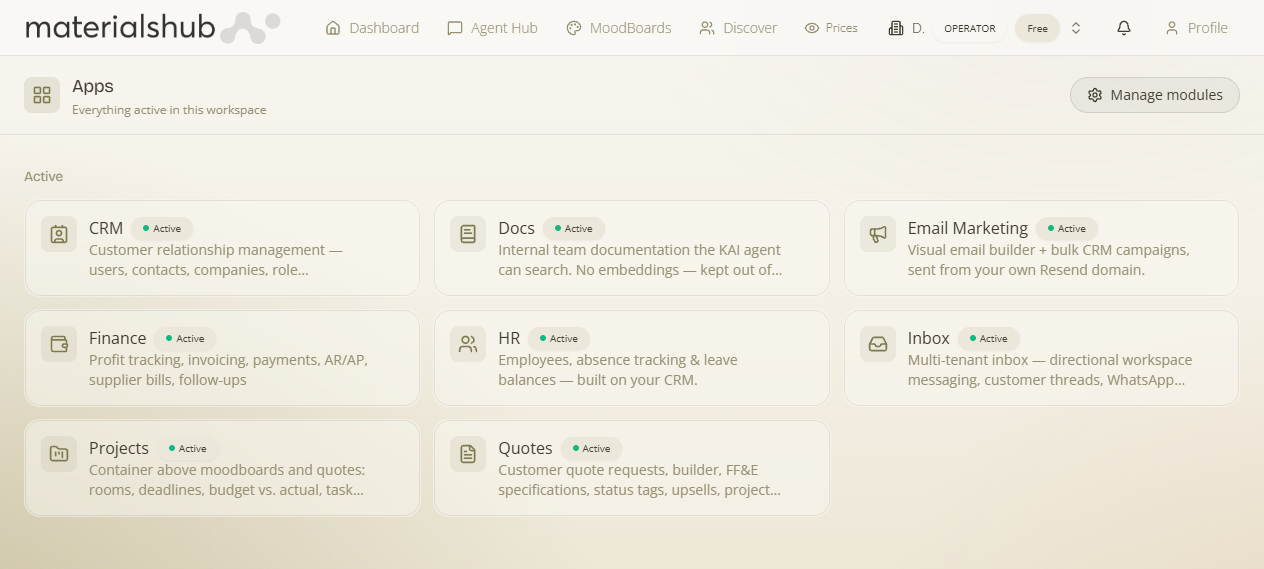
Task: Click the Projects folder icon
Action: click(x=59, y=455)
